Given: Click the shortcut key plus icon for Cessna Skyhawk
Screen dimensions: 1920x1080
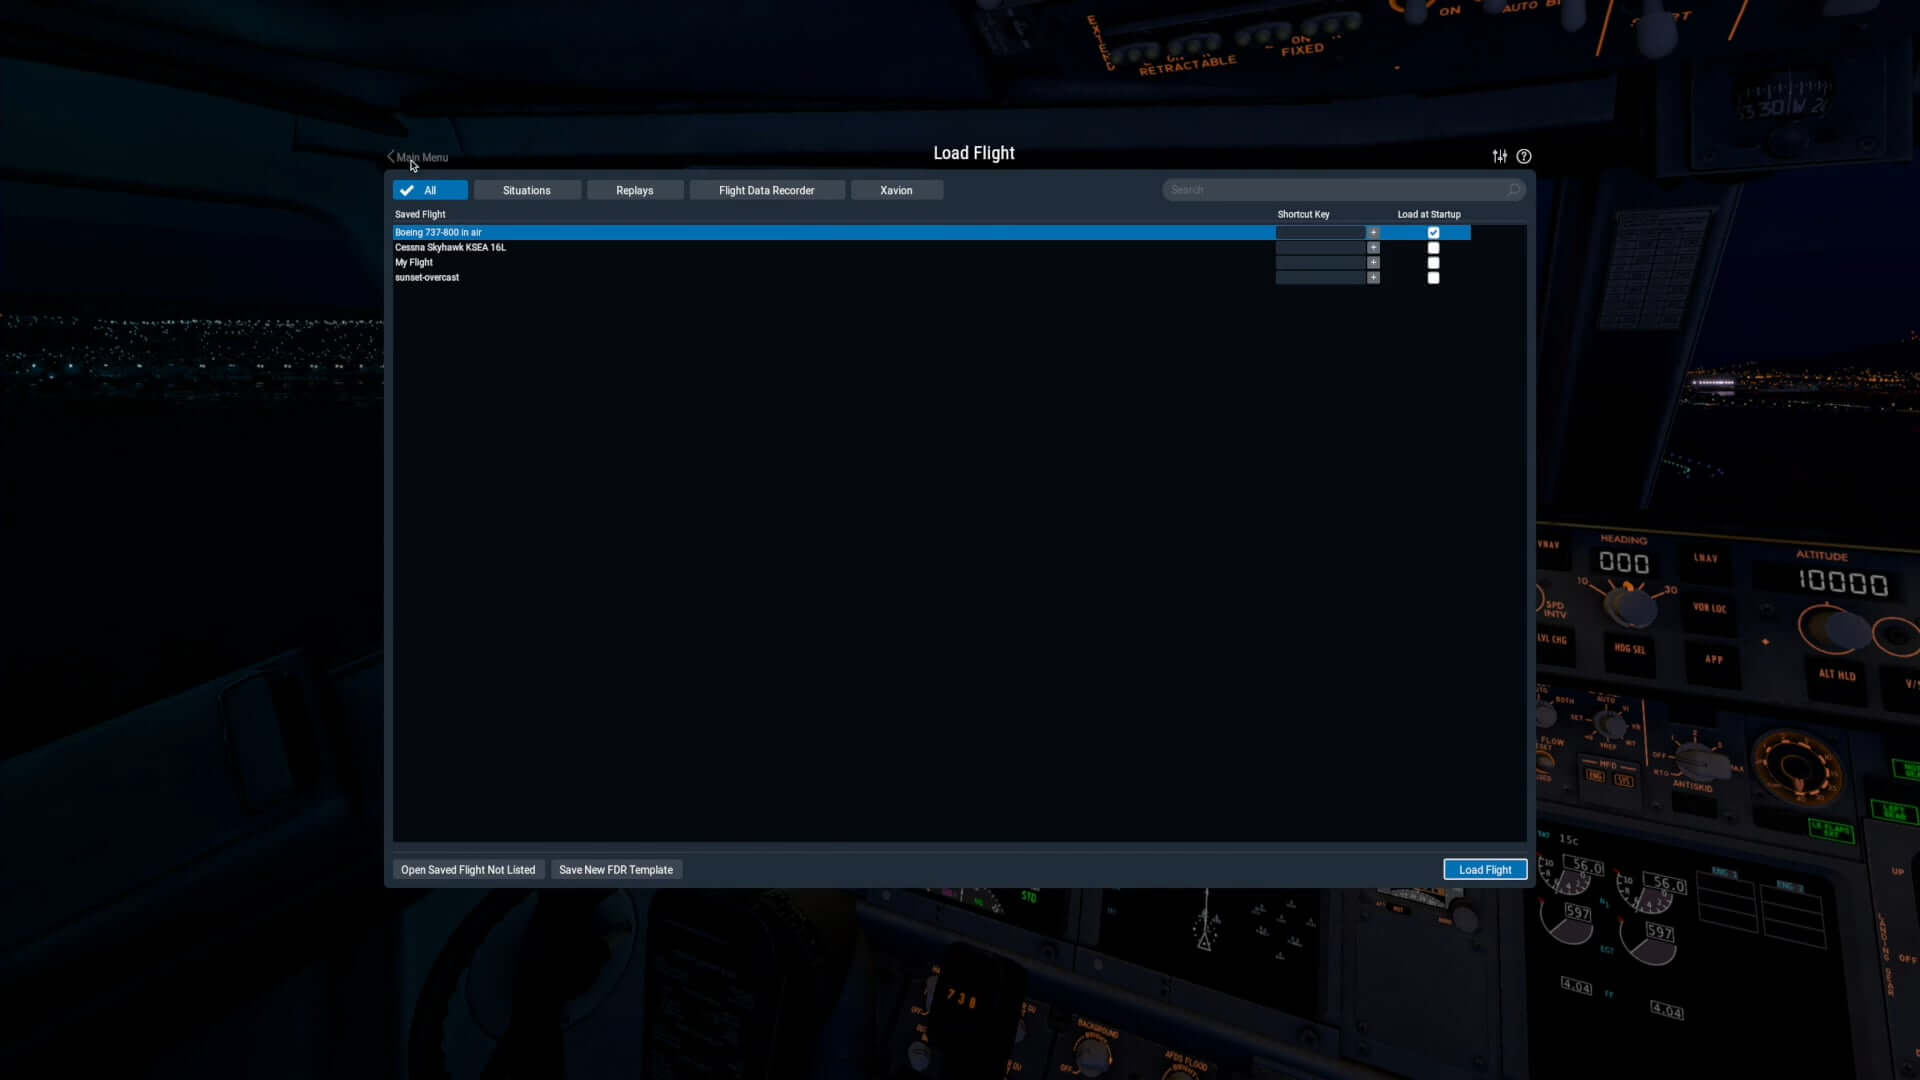Looking at the screenshot, I should (x=1373, y=247).
